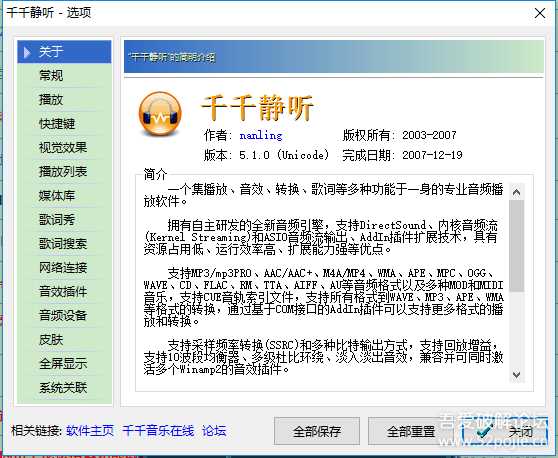Open author link nanling
Screen dimensions: 558x458
tap(261, 135)
